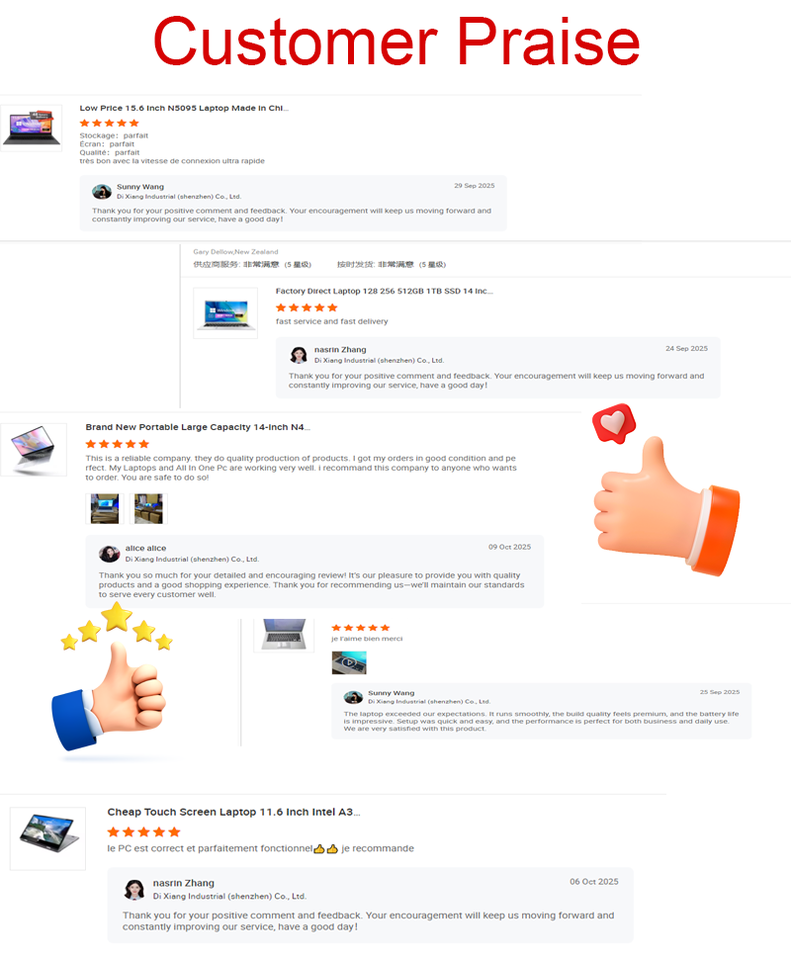Image resolution: width=791 pixels, height=960 pixels.
Task: Click Sunny Wang's avatar in first reply
Action: pyautogui.click(x=102, y=192)
